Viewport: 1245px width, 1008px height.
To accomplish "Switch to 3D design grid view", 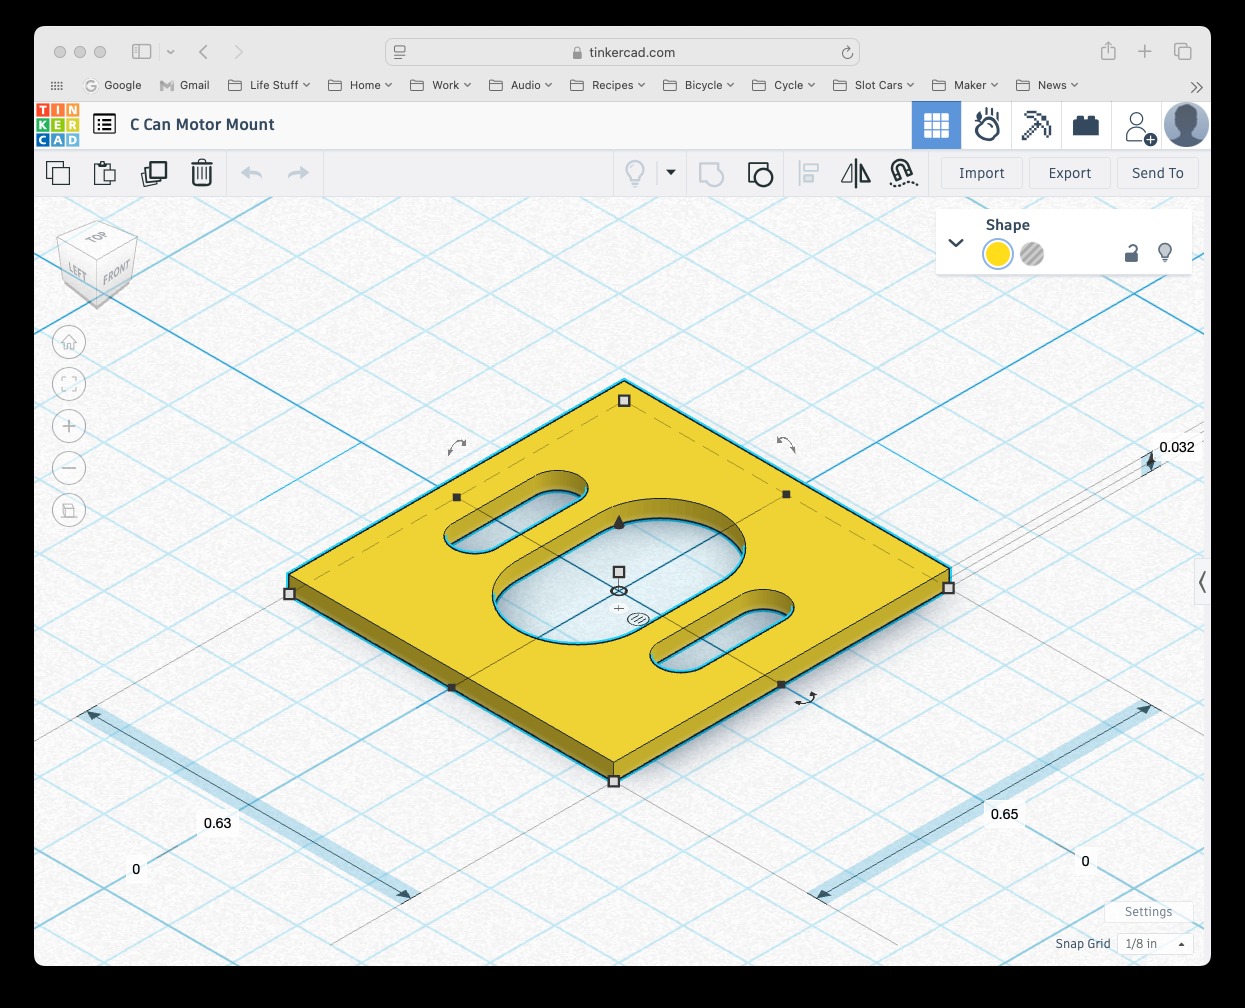I will (936, 125).
